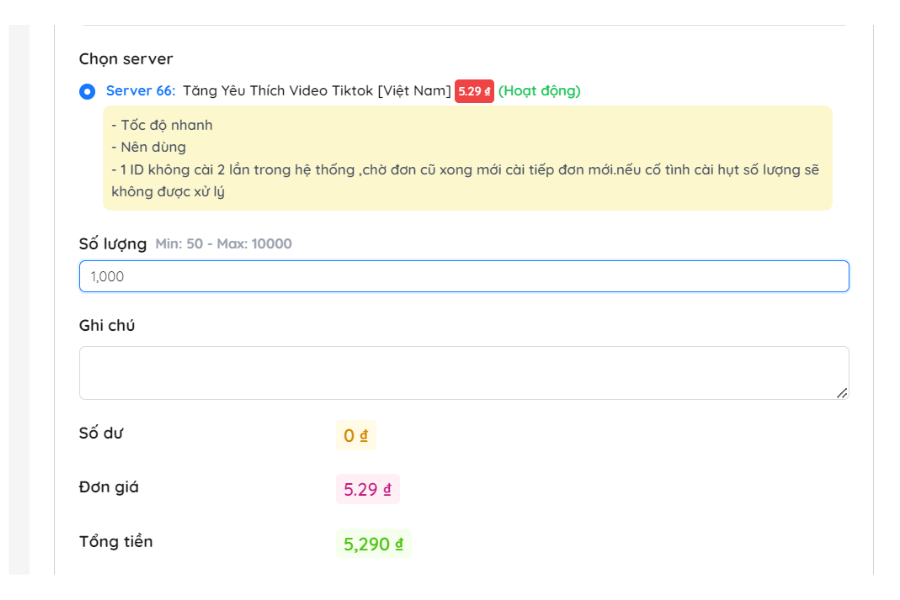Click the green (Hoạt động) status label

[x=539, y=91]
